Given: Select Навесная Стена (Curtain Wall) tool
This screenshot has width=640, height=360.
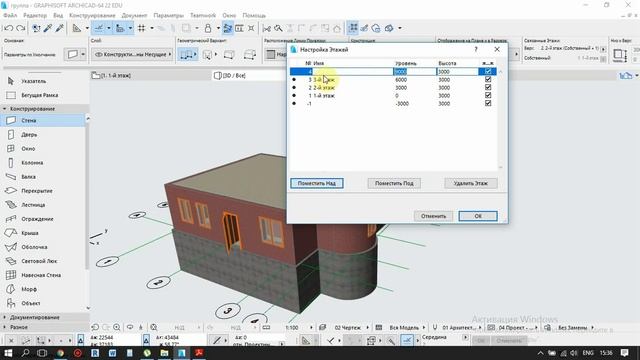Looking at the screenshot, I should (x=43, y=275).
